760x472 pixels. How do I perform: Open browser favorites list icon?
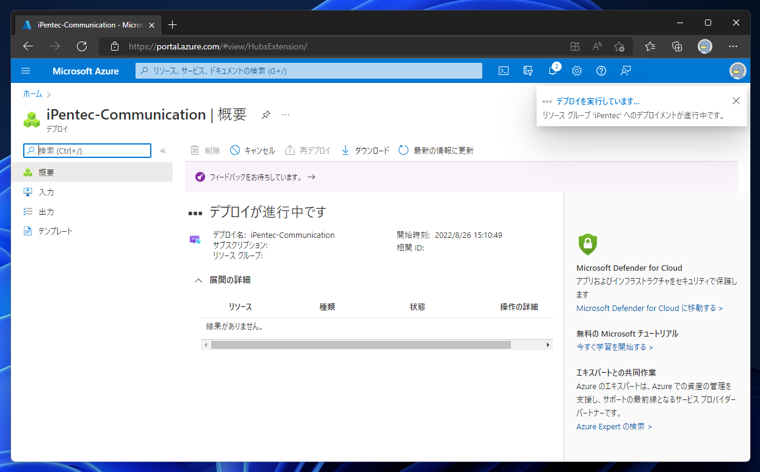tap(650, 47)
